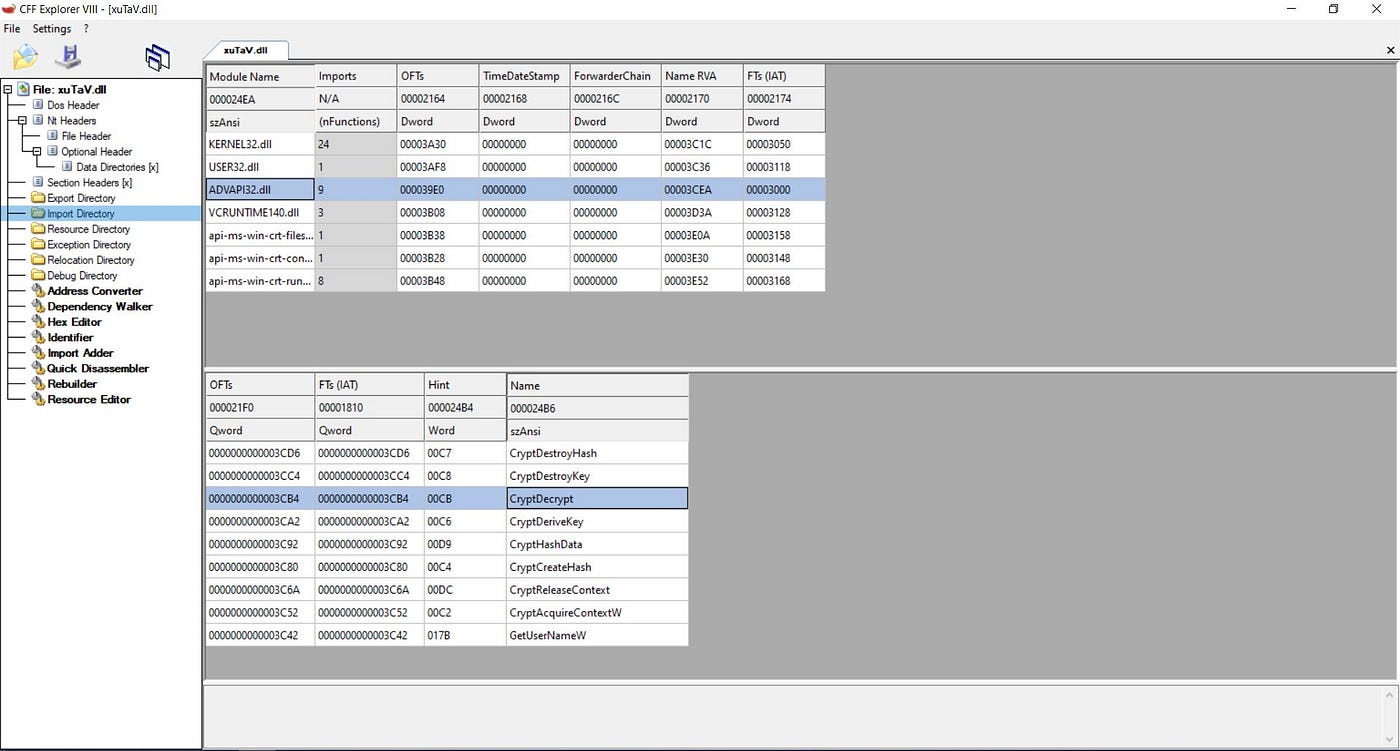Image resolution: width=1400 pixels, height=751 pixels.
Task: Click the Dependency Walker tool icon
Action: 38,306
